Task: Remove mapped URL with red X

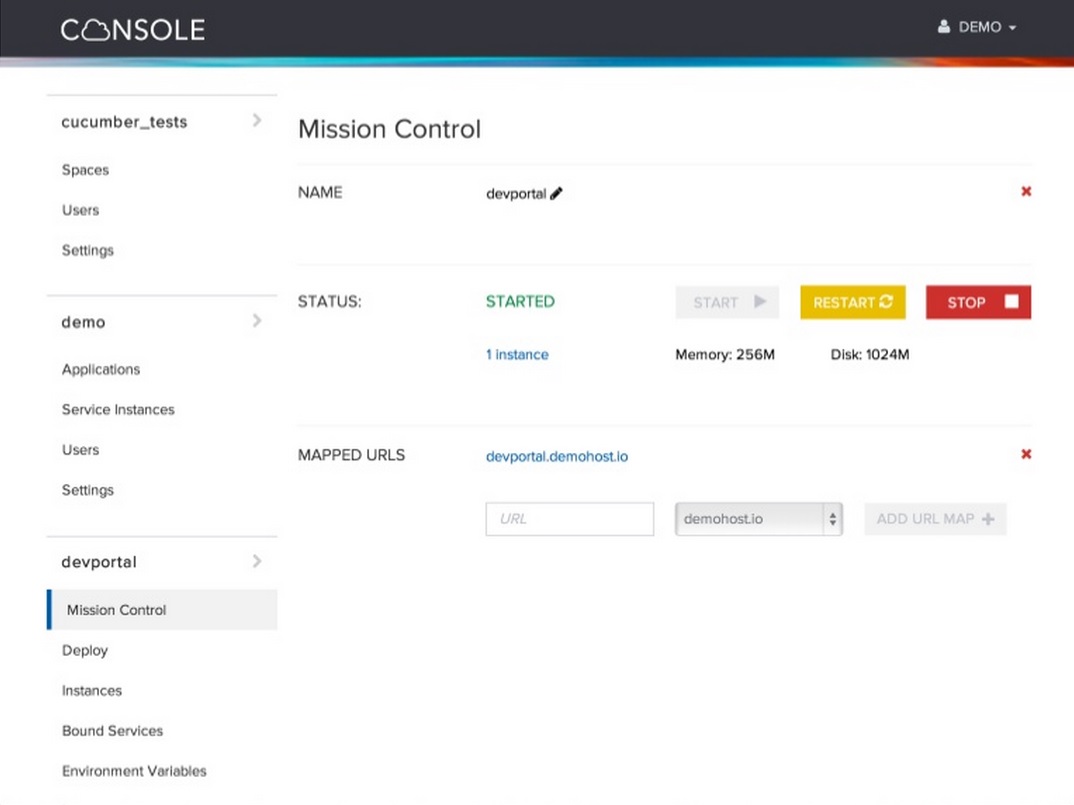Action: click(1026, 454)
